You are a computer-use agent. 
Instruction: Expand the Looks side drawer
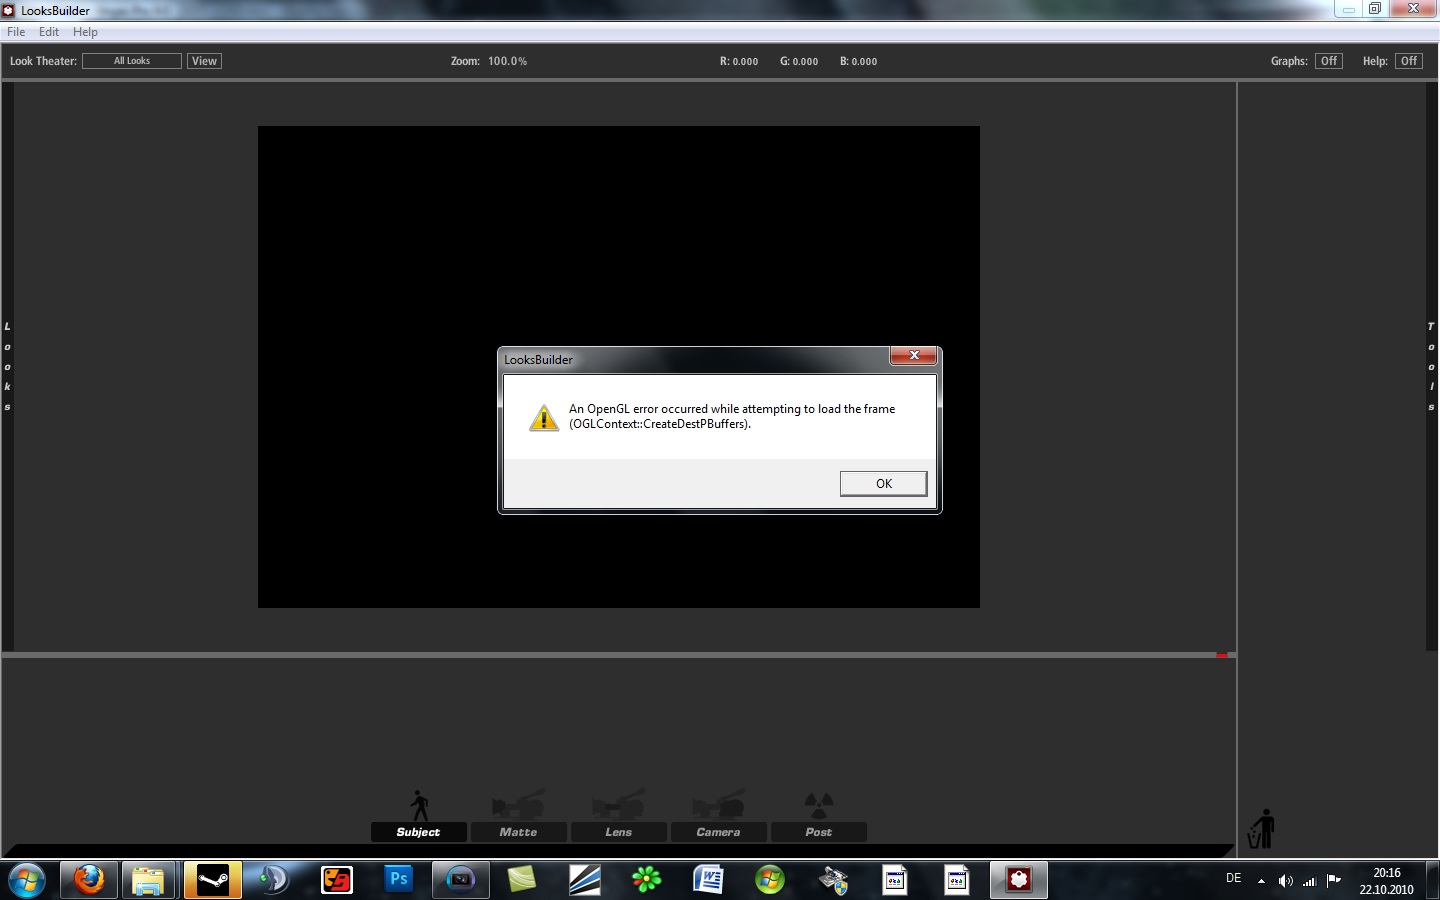coord(7,367)
